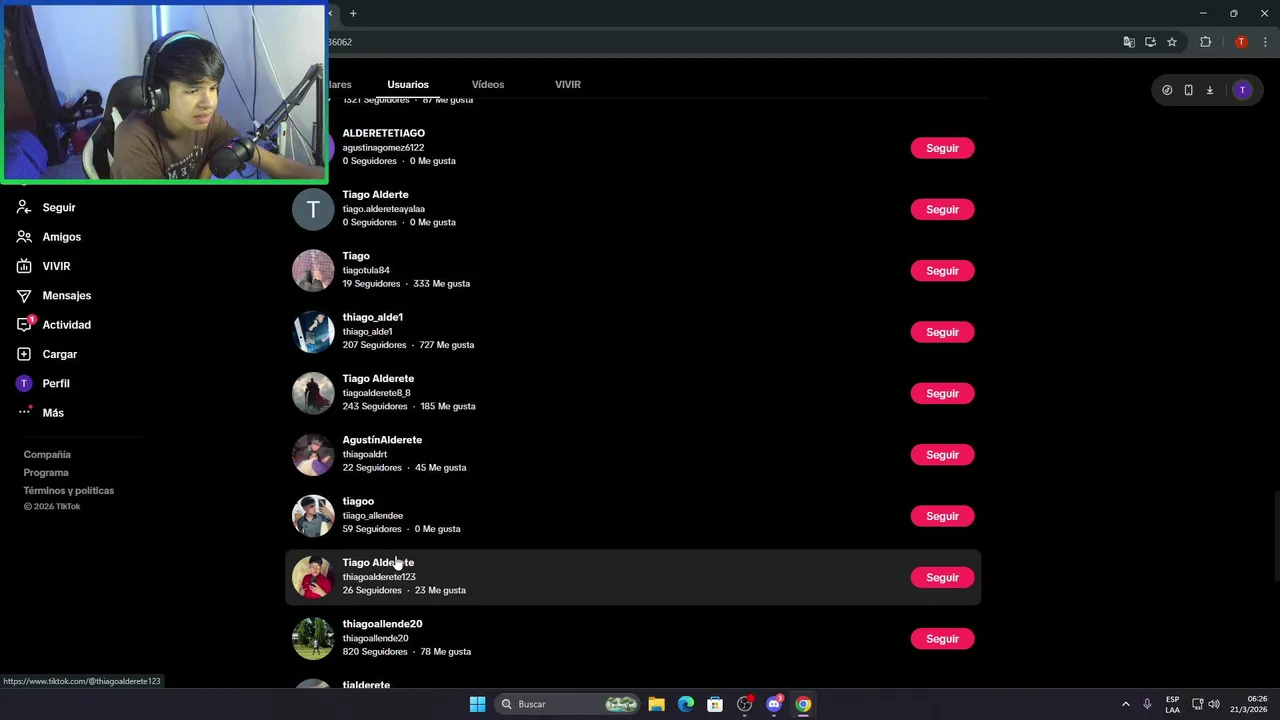Show hidden system tray icons
The image size is (1280, 720).
pyautogui.click(x=1125, y=704)
